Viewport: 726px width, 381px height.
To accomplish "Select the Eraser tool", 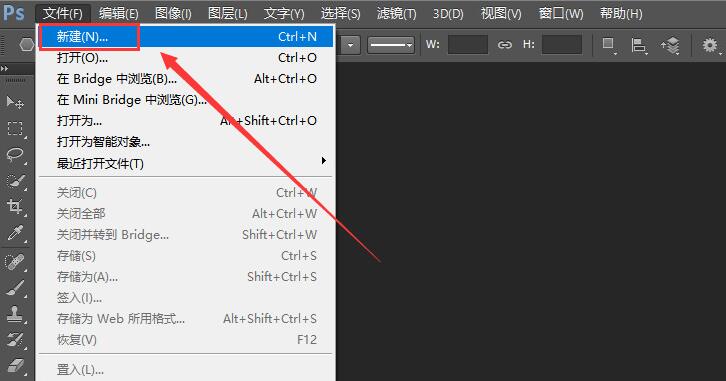I will pyautogui.click(x=15, y=366).
